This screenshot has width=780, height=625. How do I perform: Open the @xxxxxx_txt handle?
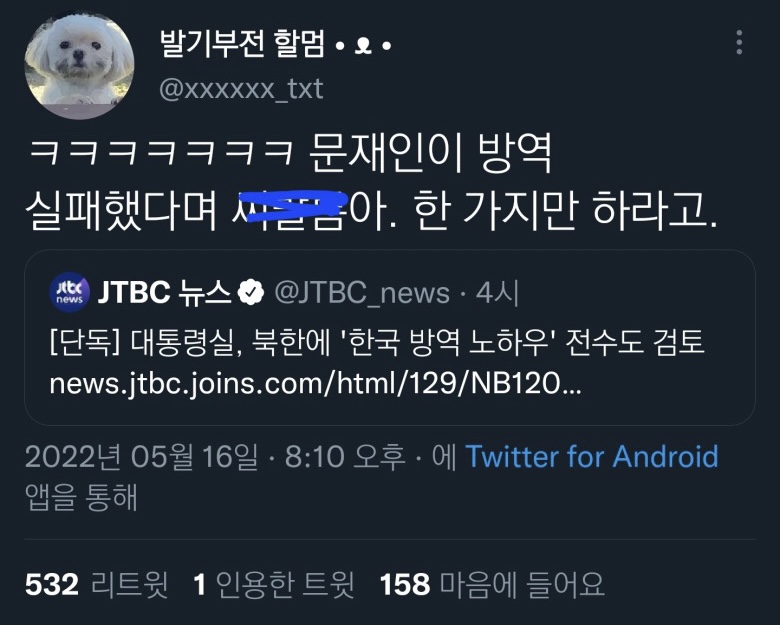click(x=241, y=89)
